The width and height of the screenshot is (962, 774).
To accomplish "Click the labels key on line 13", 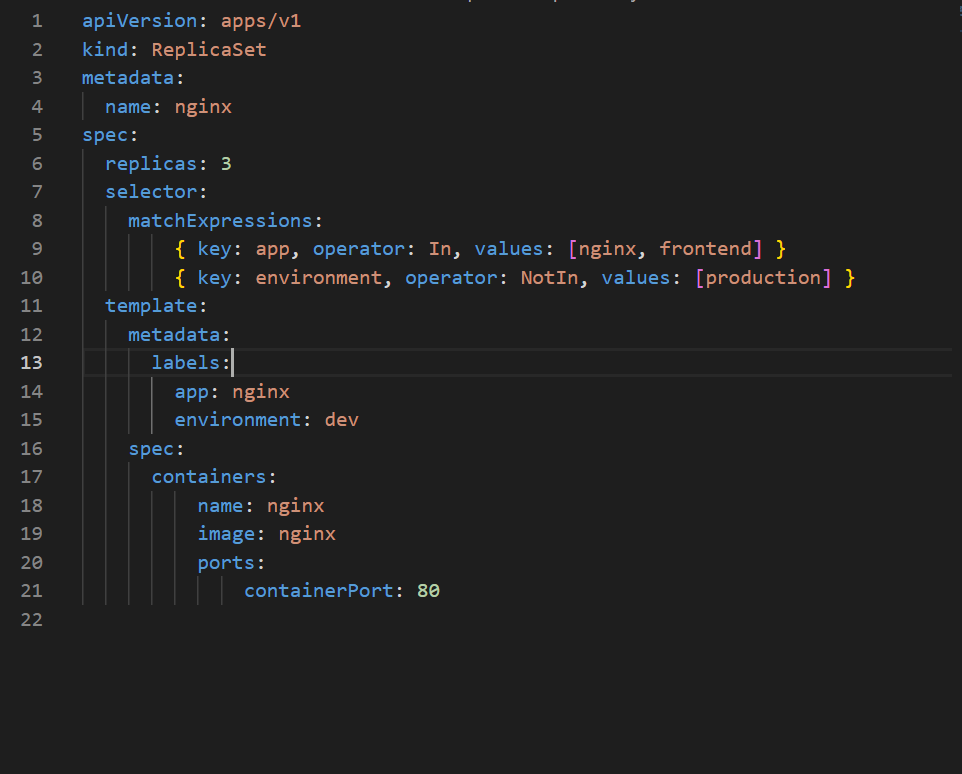I will pyautogui.click(x=185, y=363).
